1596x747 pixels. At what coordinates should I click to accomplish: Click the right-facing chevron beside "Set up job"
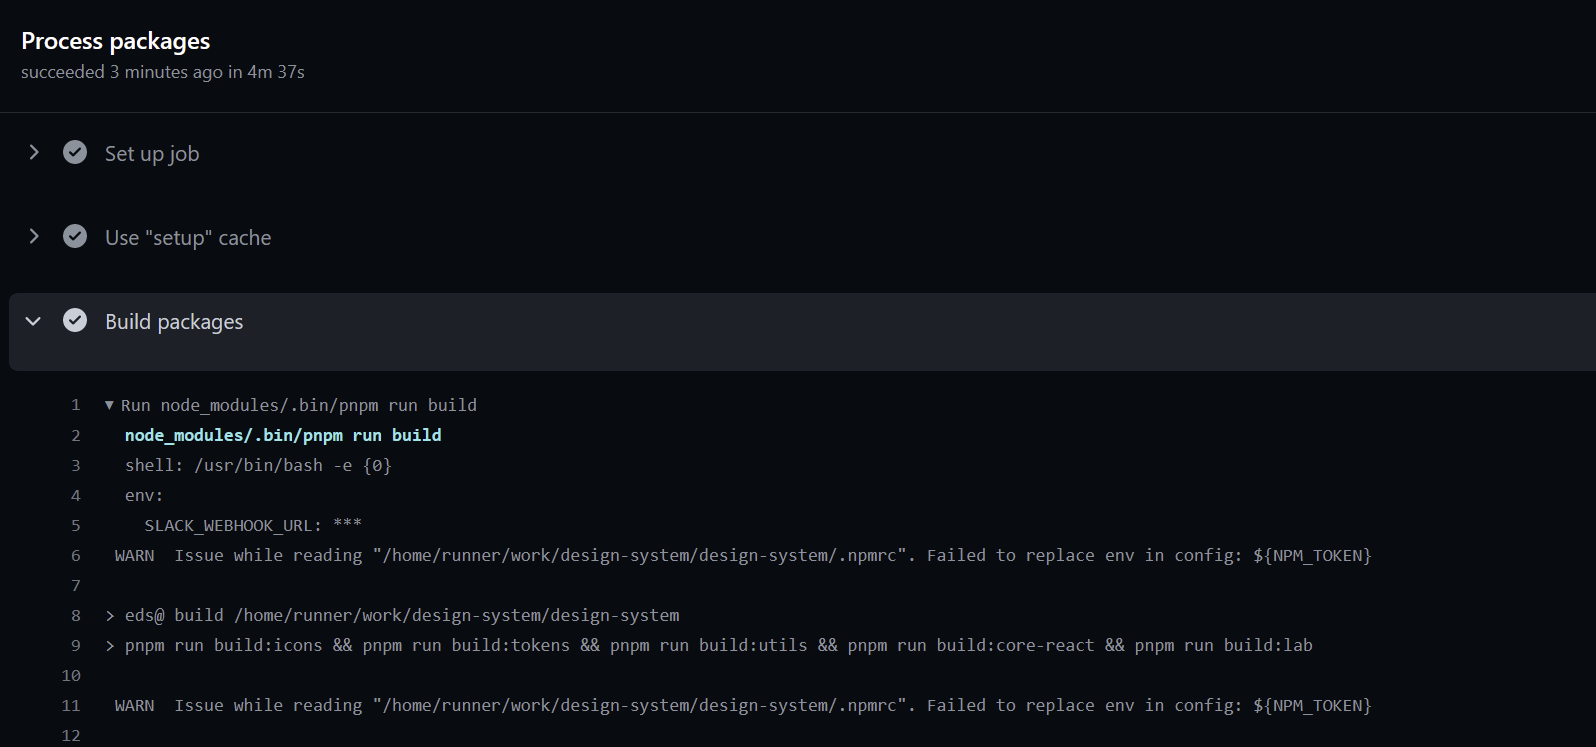(x=33, y=152)
